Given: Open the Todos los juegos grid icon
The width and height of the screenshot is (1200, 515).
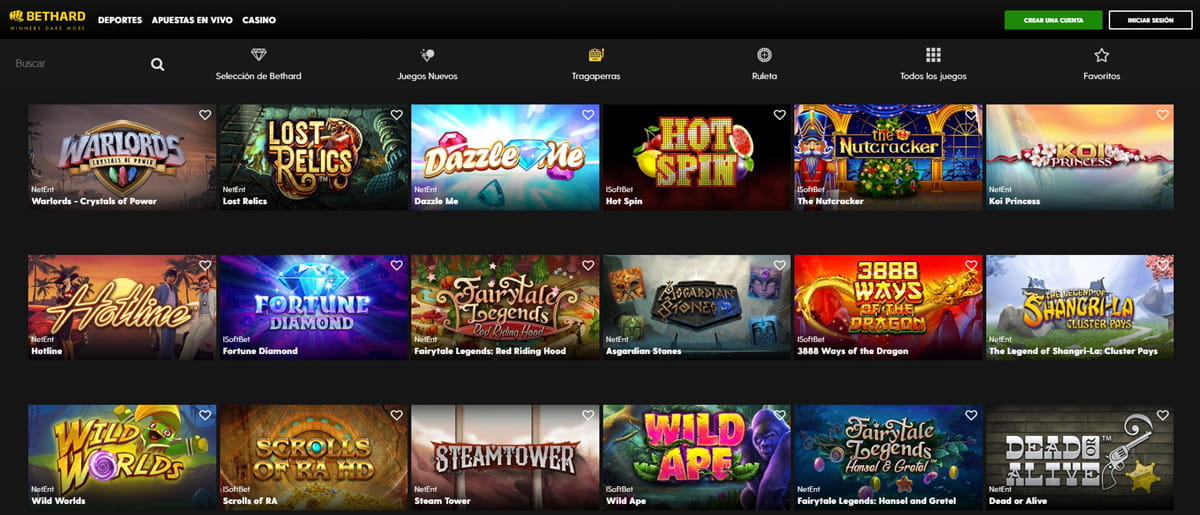Looking at the screenshot, I should (x=933, y=55).
